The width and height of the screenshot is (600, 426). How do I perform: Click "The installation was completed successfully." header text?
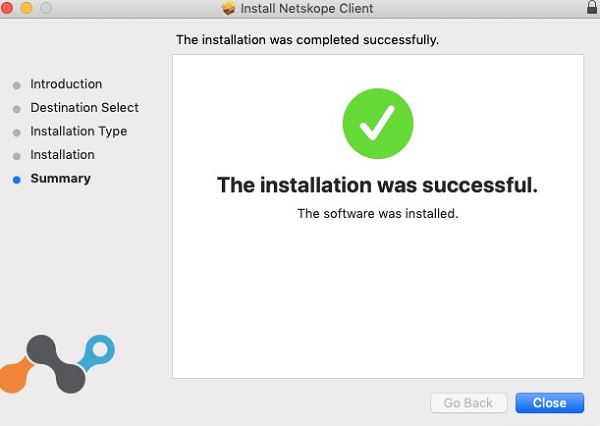pyautogui.click(x=307, y=41)
